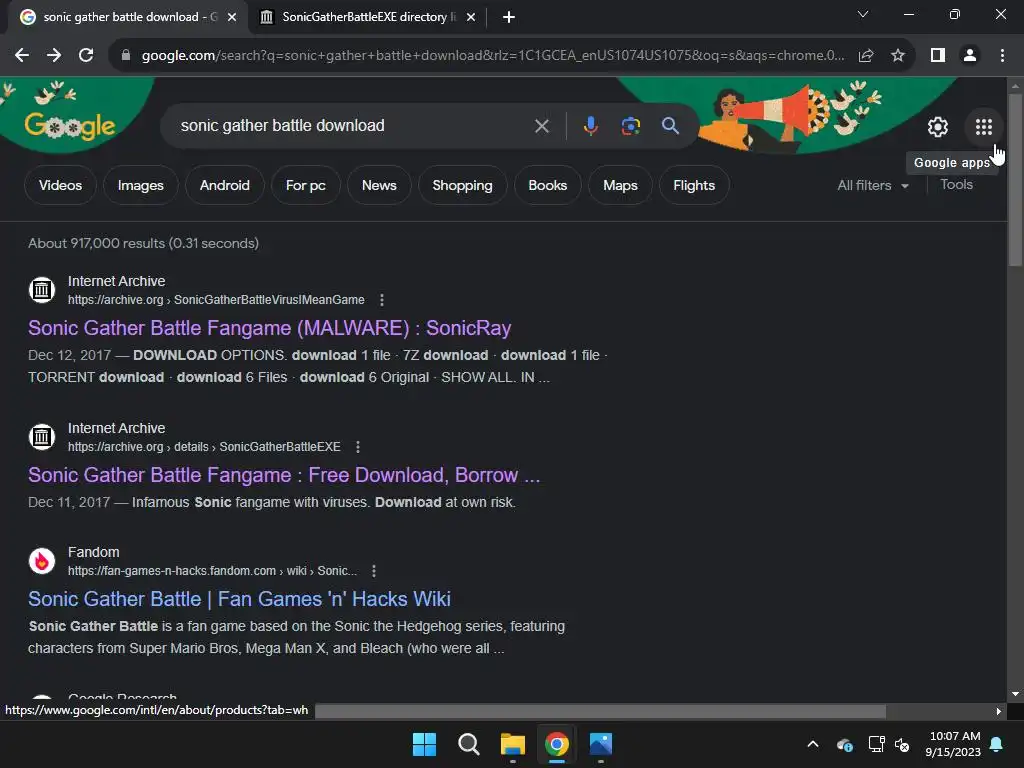This screenshot has width=1024, height=768.
Task: Click the muted volume tray icon
Action: click(901, 744)
